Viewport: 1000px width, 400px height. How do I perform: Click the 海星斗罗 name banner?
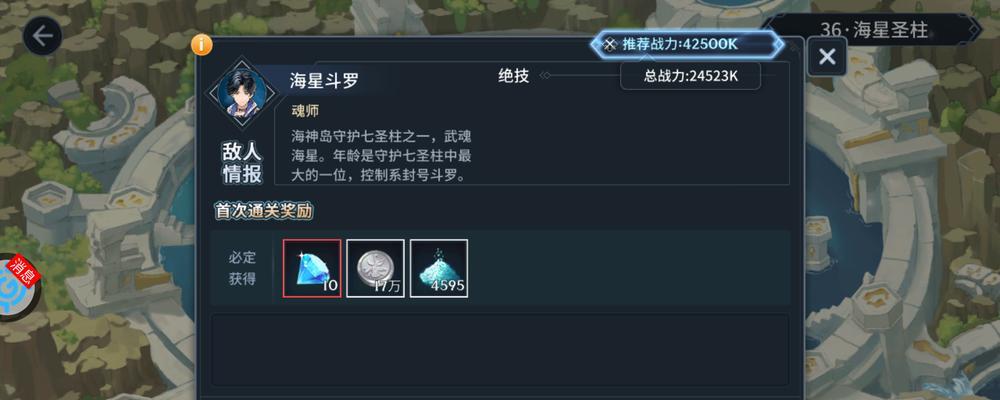coord(325,80)
